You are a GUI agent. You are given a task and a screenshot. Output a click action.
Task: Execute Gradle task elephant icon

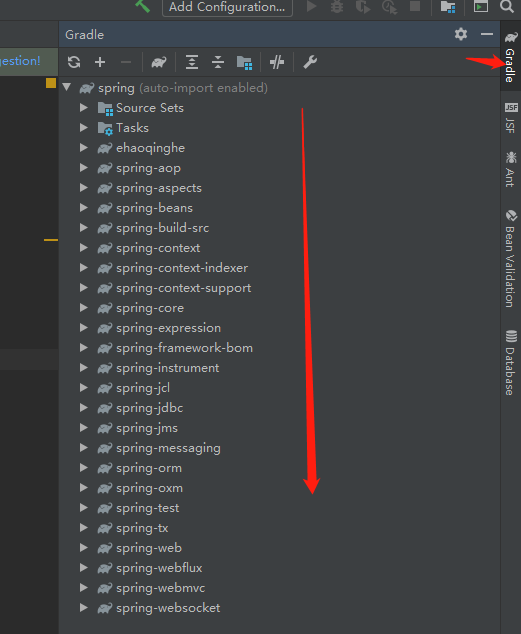[159, 62]
